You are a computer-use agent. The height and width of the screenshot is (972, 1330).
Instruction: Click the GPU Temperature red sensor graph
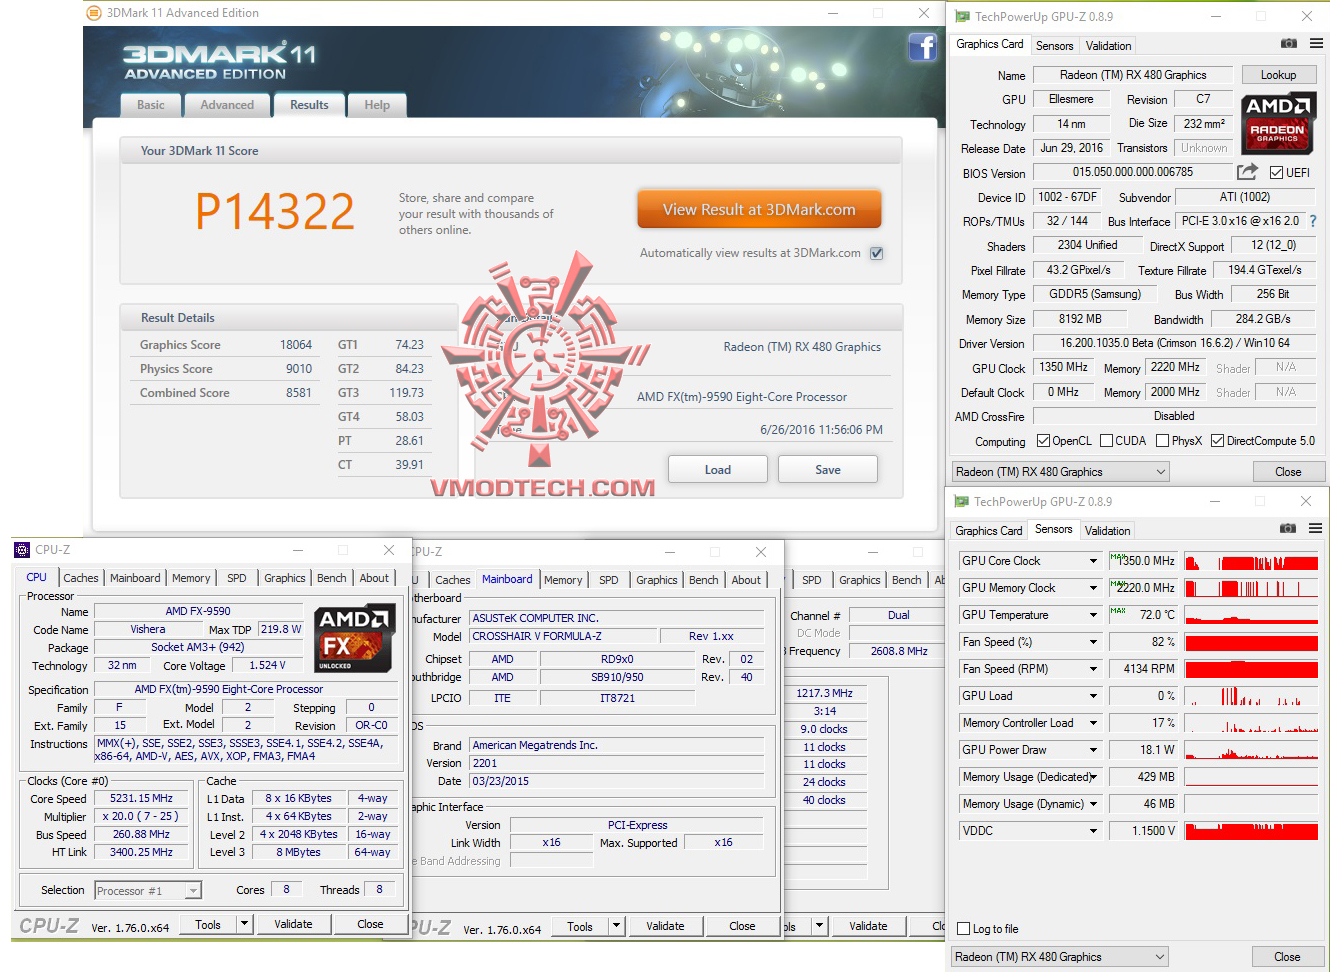[1252, 615]
